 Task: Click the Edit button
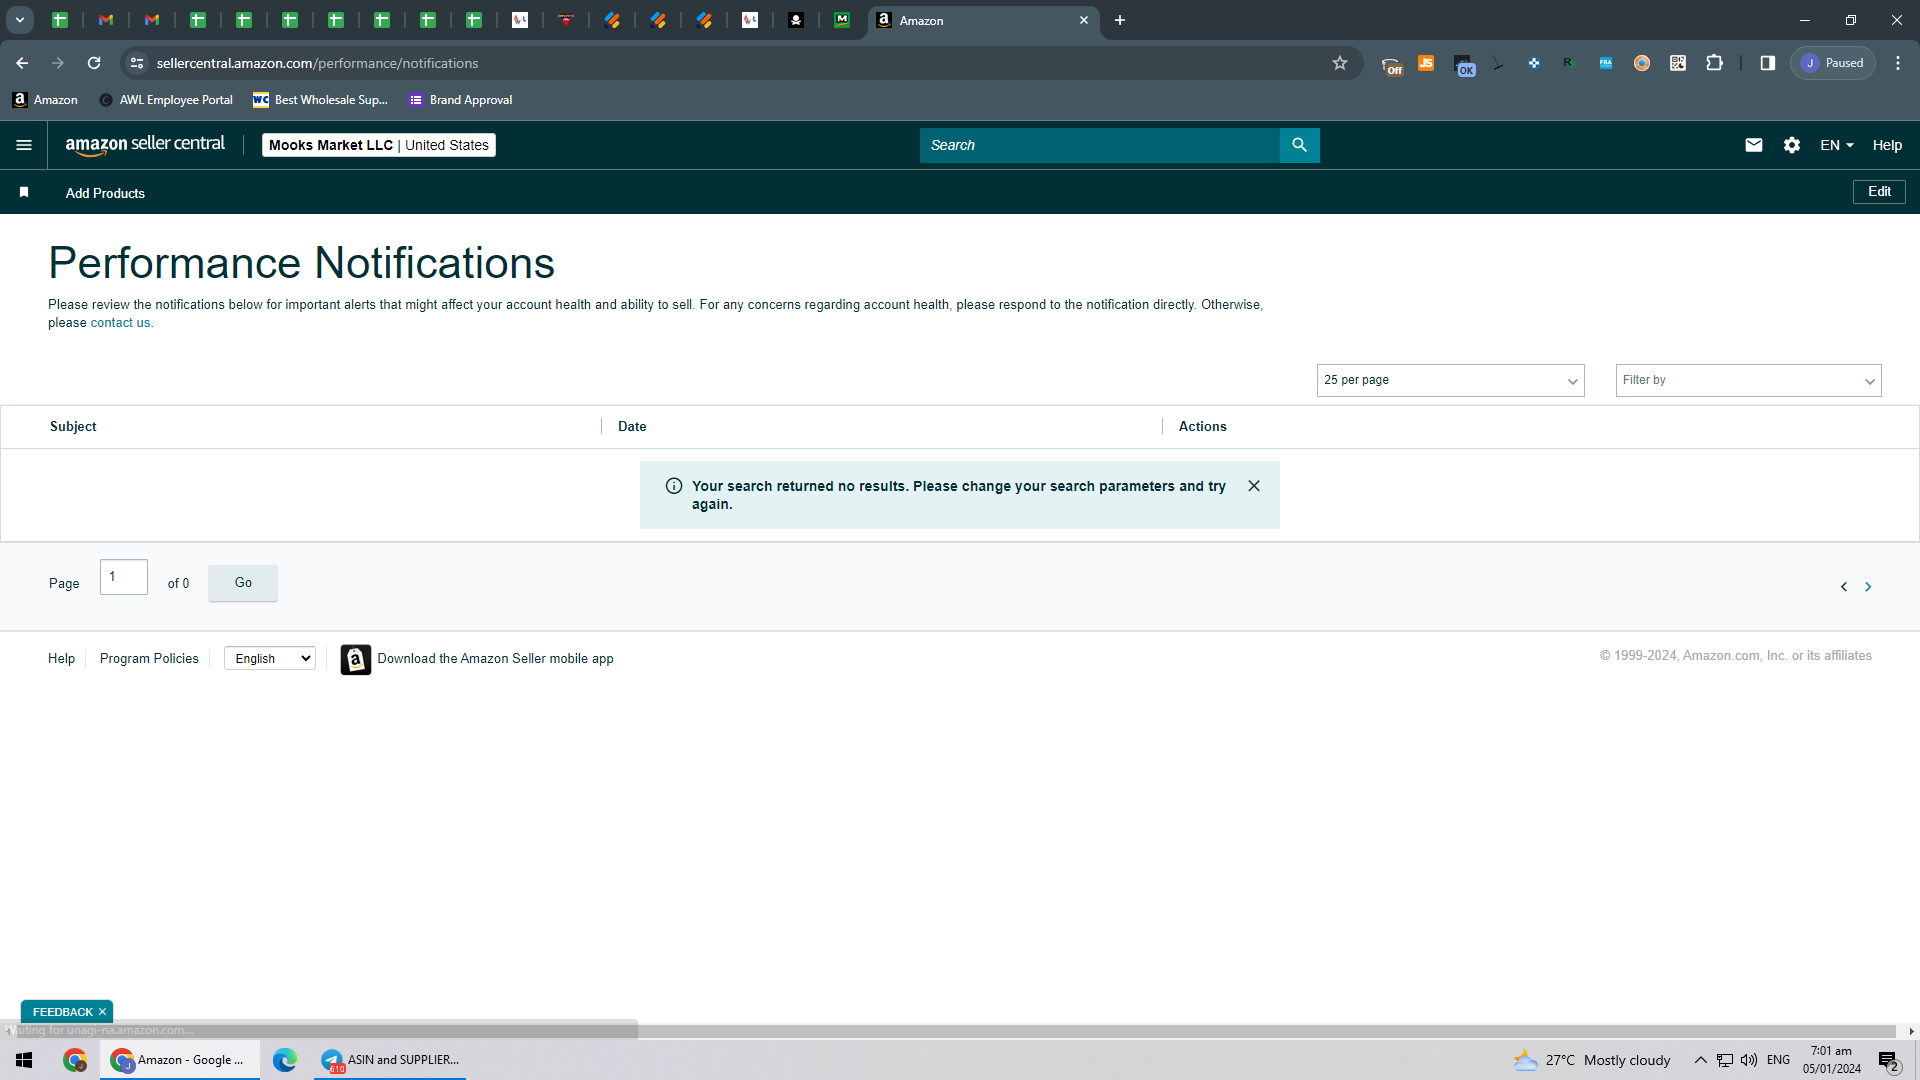[1879, 191]
